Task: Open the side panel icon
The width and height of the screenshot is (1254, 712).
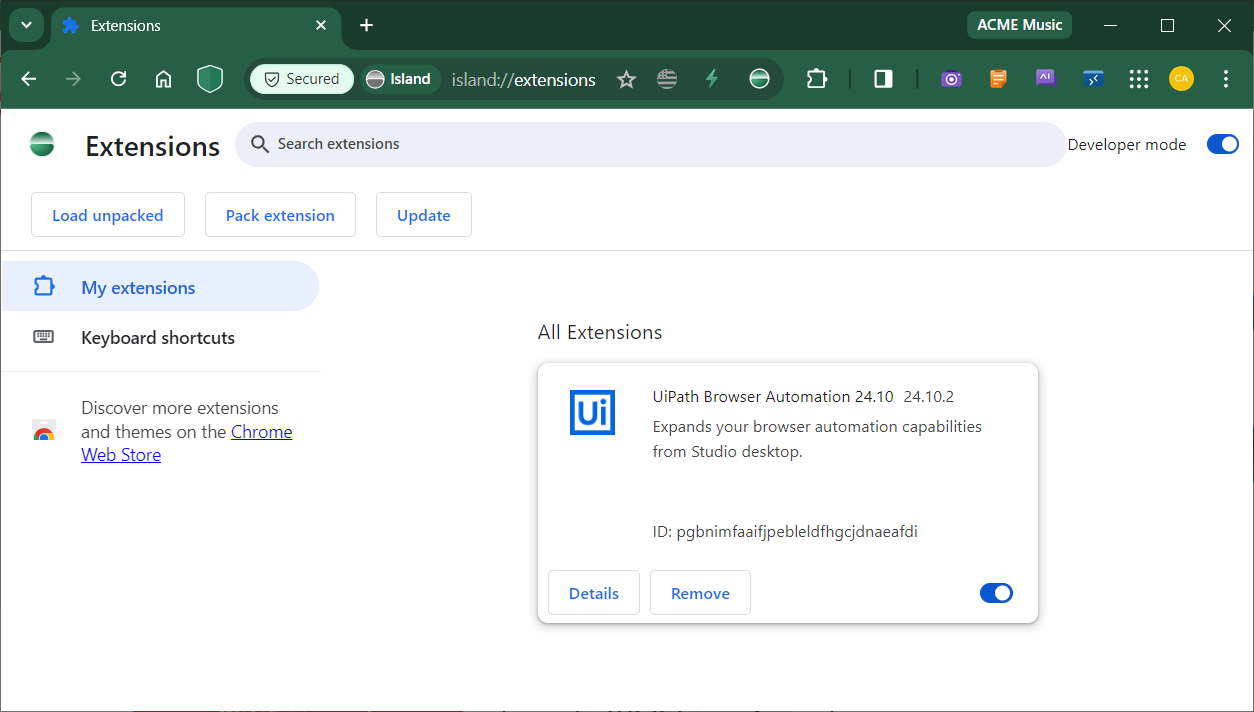Action: tap(882, 78)
